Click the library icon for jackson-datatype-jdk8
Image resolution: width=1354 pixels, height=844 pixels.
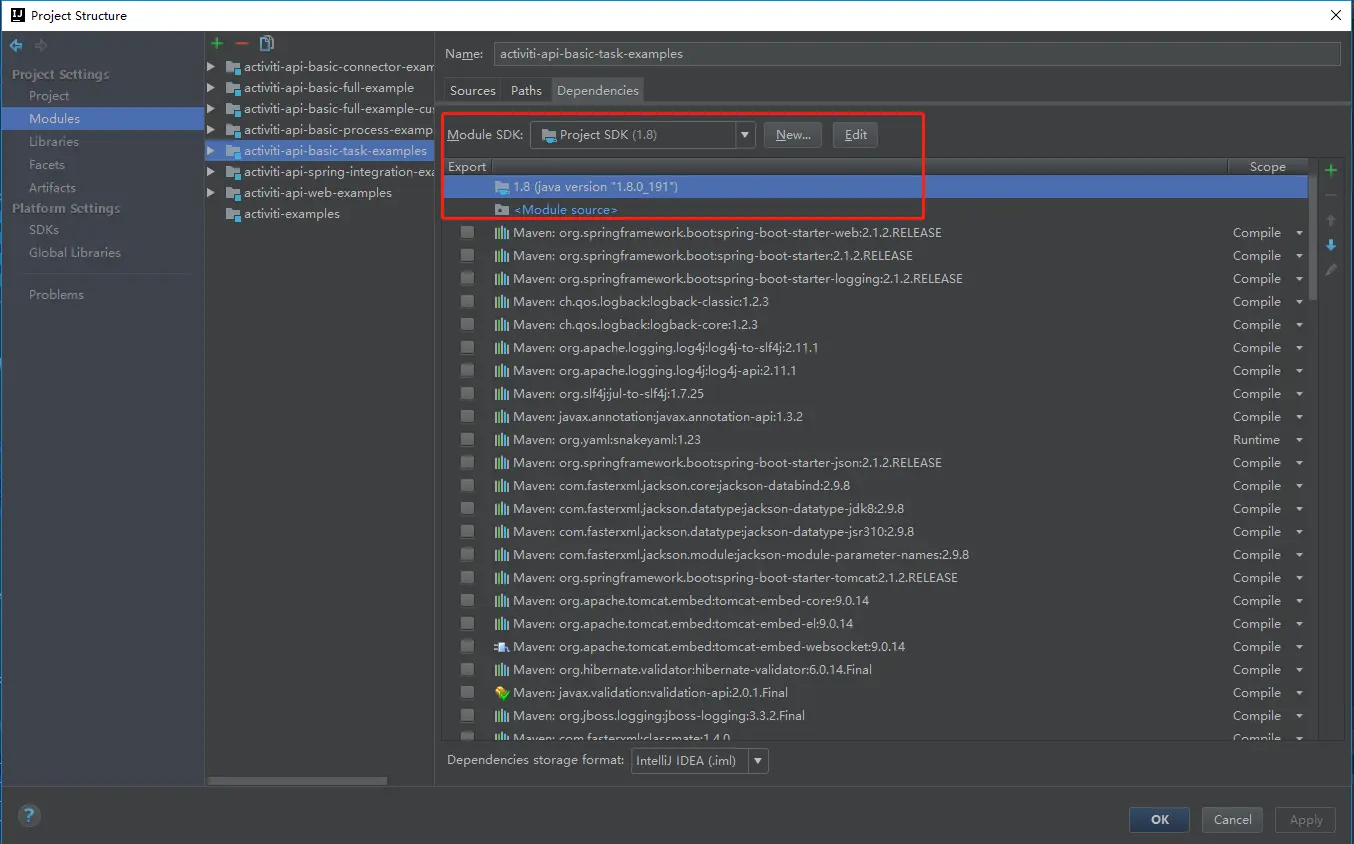coord(502,509)
